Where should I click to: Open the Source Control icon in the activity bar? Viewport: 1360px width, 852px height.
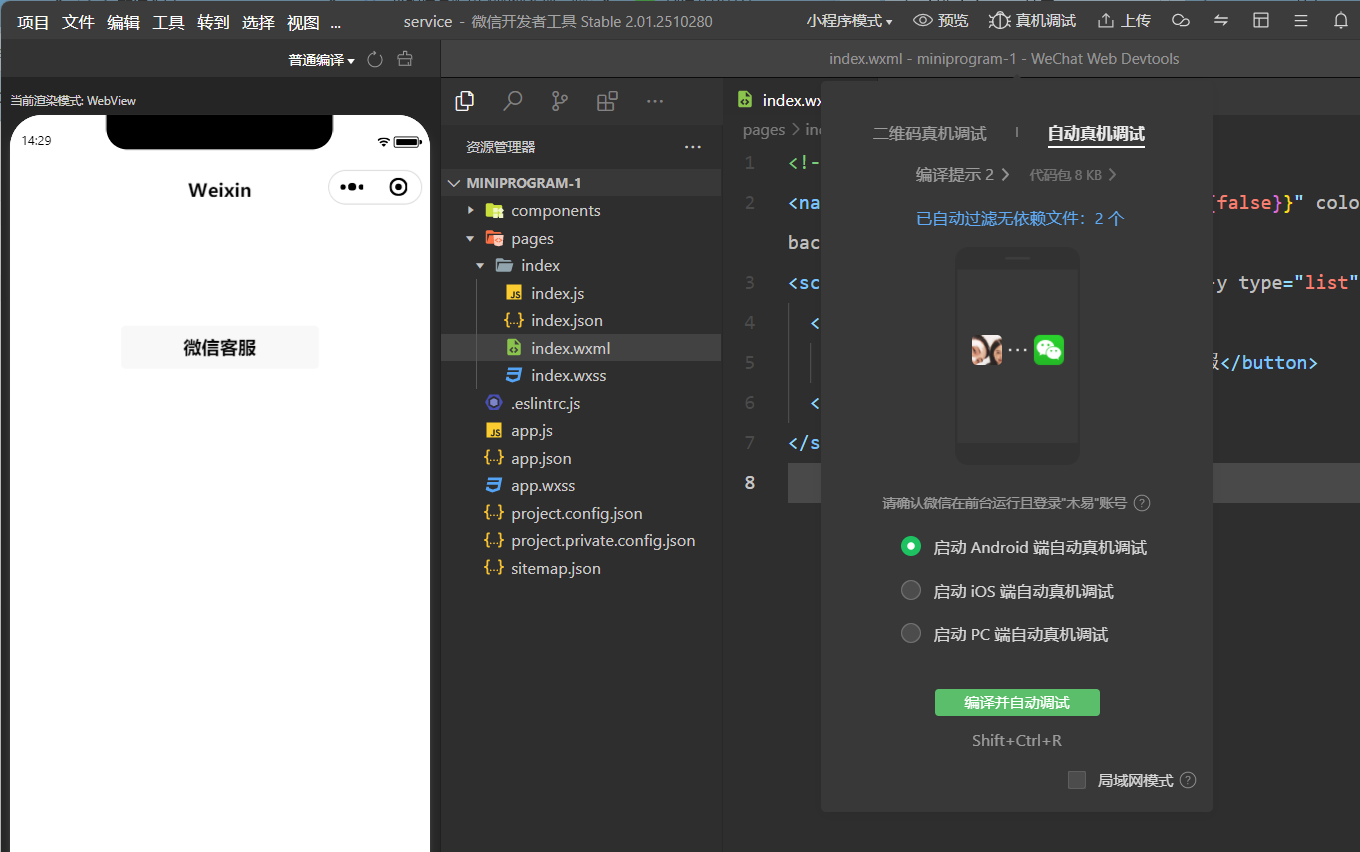tap(560, 101)
